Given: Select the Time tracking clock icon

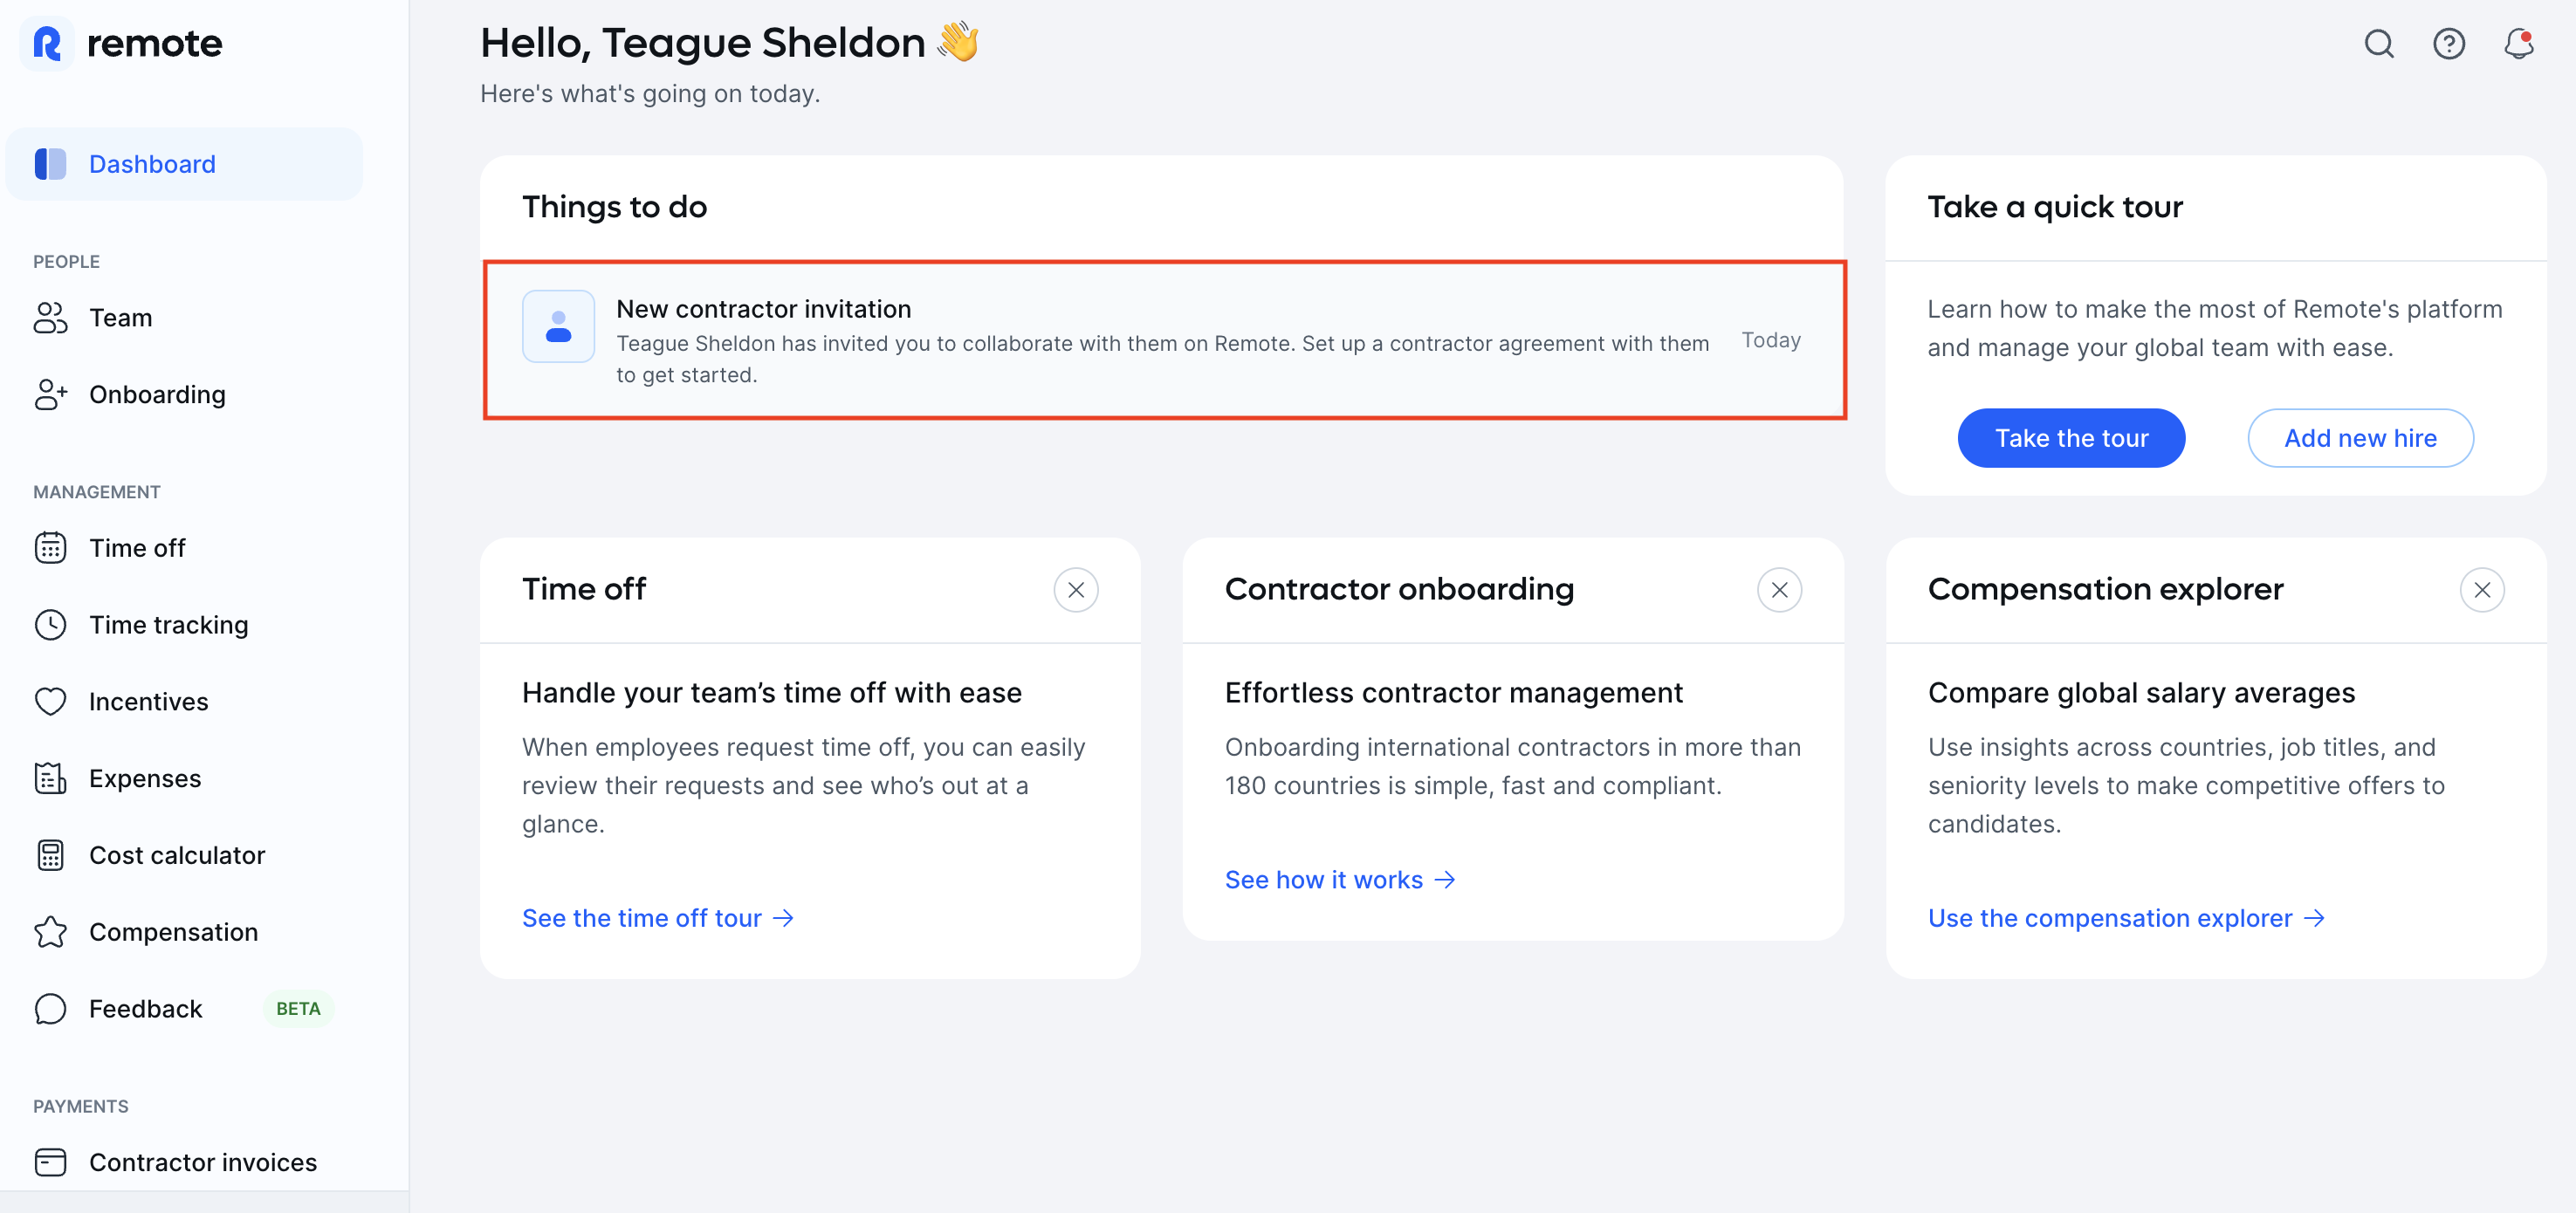Looking at the screenshot, I should pos(50,625).
